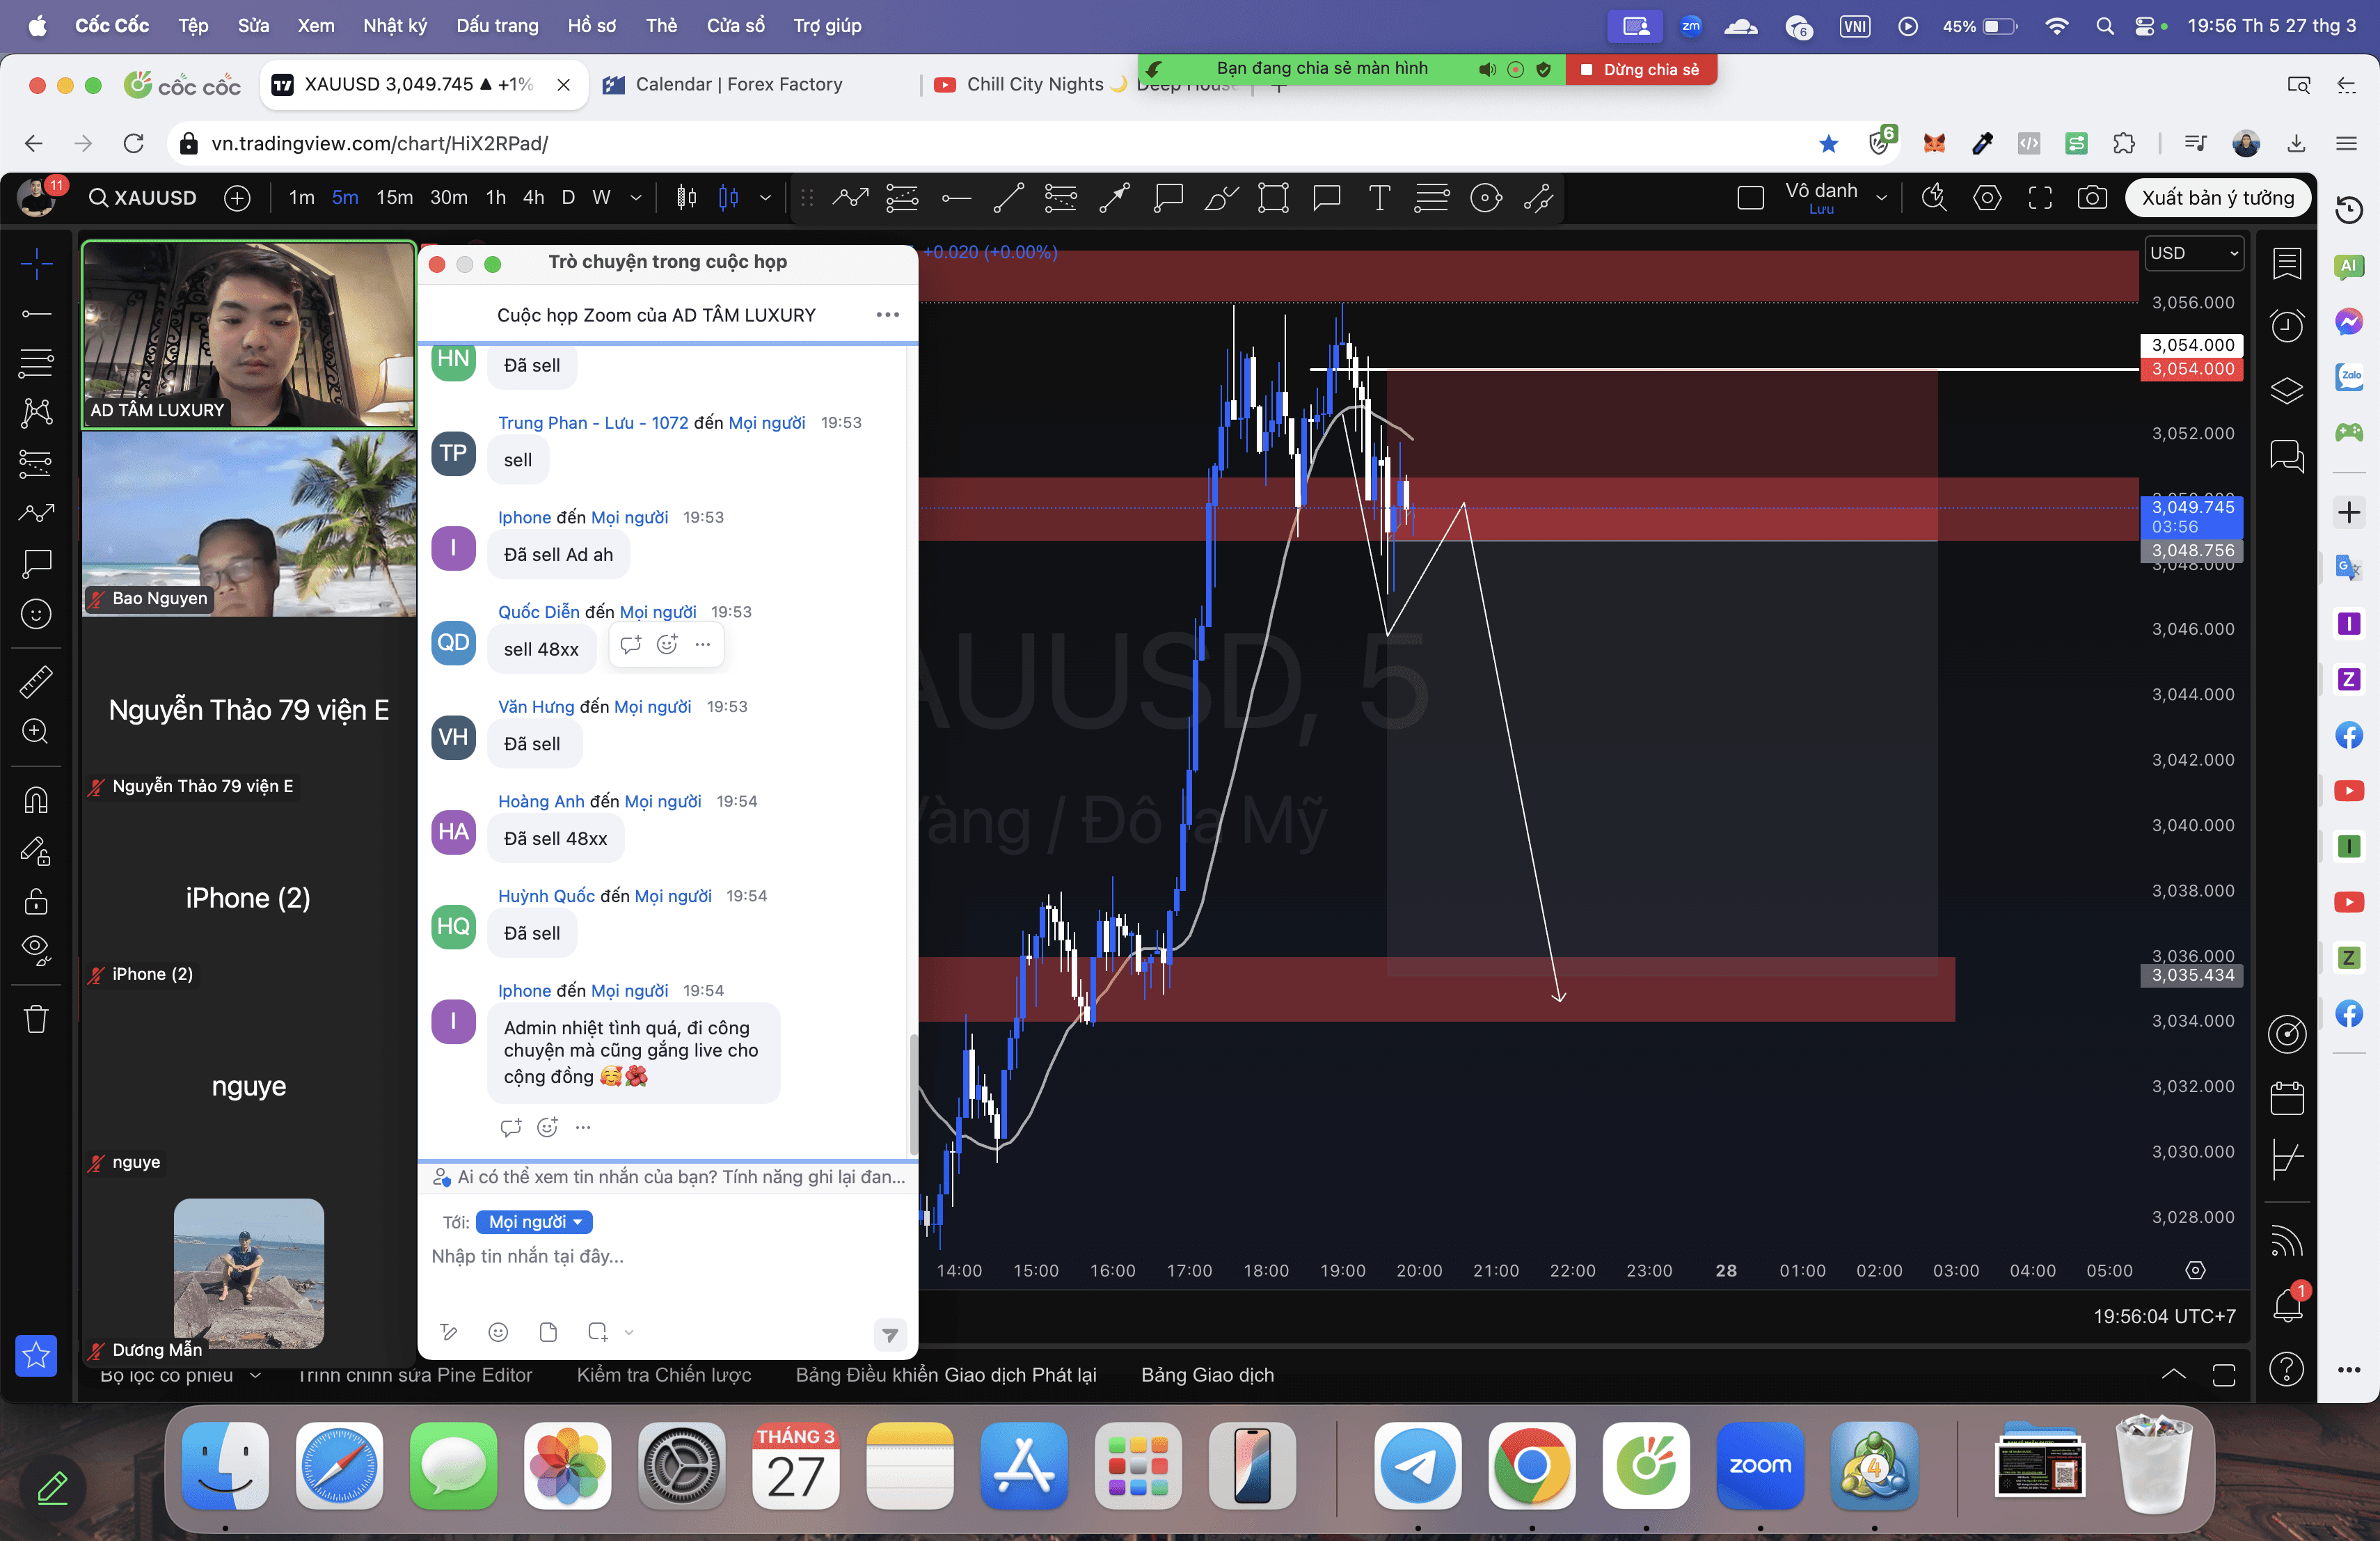Open the Dấu trang menu
This screenshot has width=2380, height=1541.
[497, 26]
